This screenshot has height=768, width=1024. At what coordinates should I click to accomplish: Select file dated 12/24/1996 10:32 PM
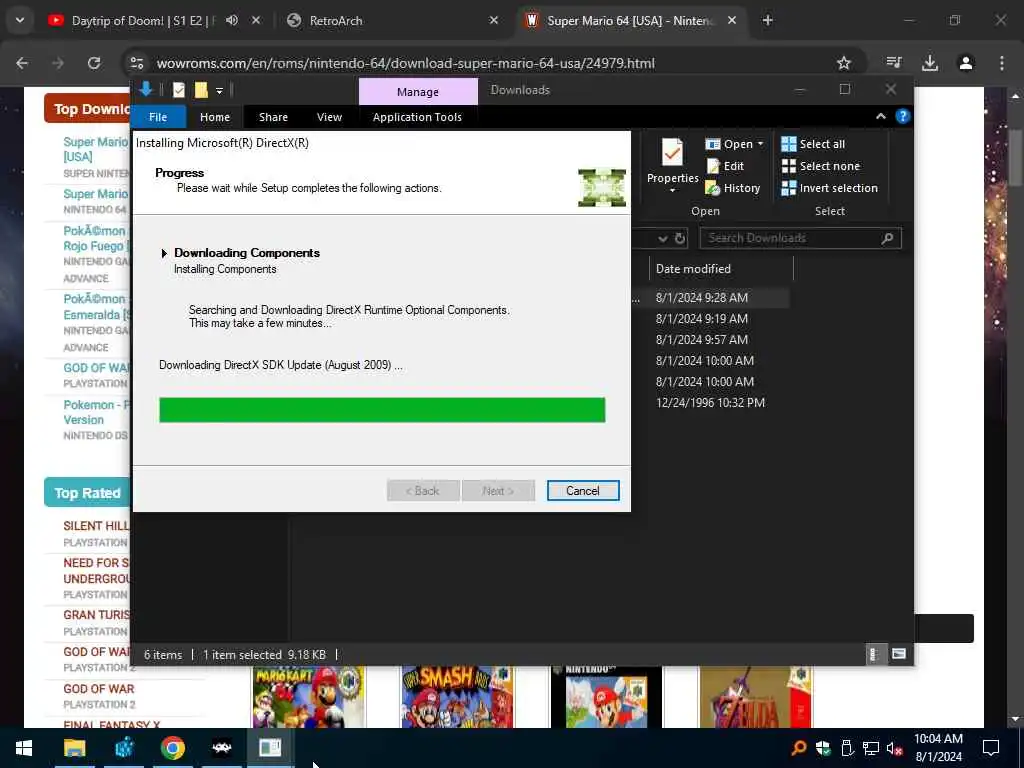point(710,403)
